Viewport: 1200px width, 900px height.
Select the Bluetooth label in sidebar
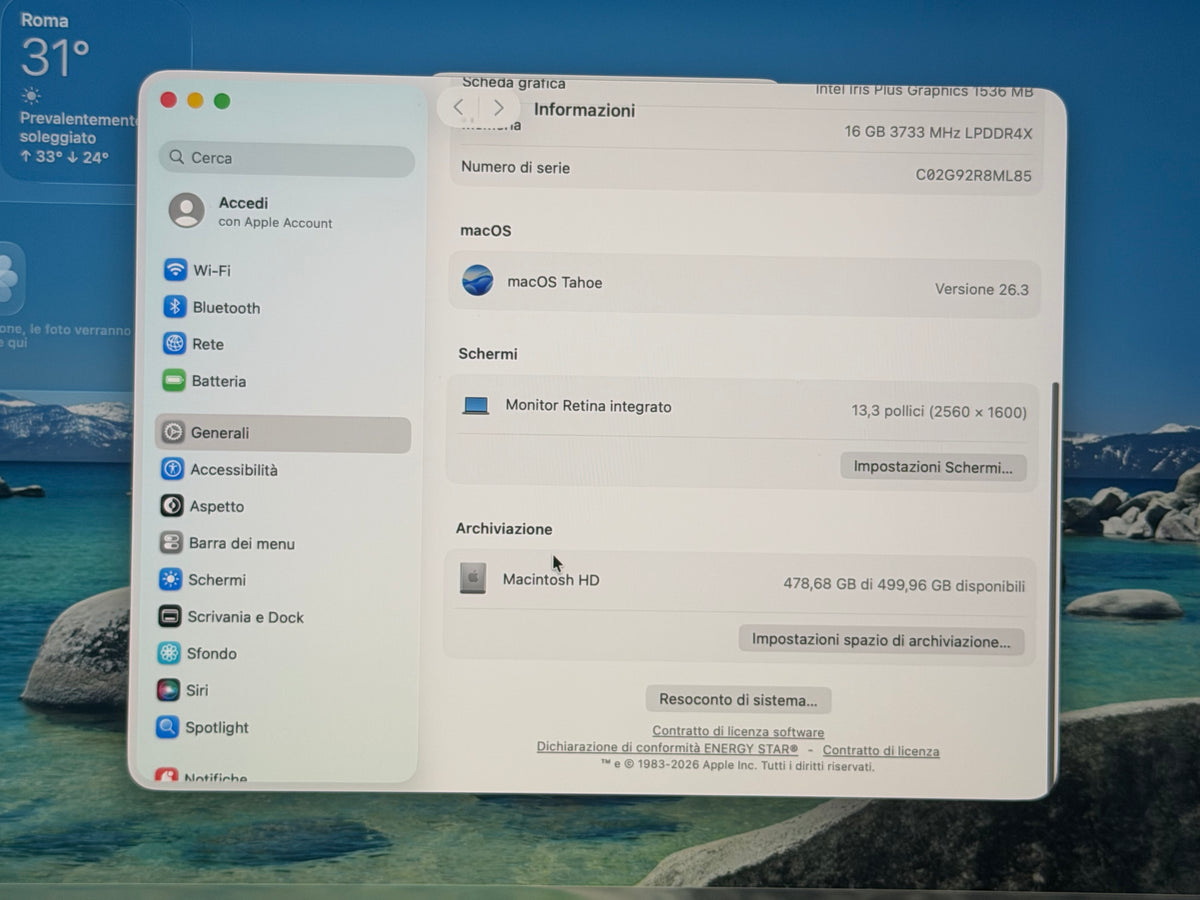(x=227, y=308)
